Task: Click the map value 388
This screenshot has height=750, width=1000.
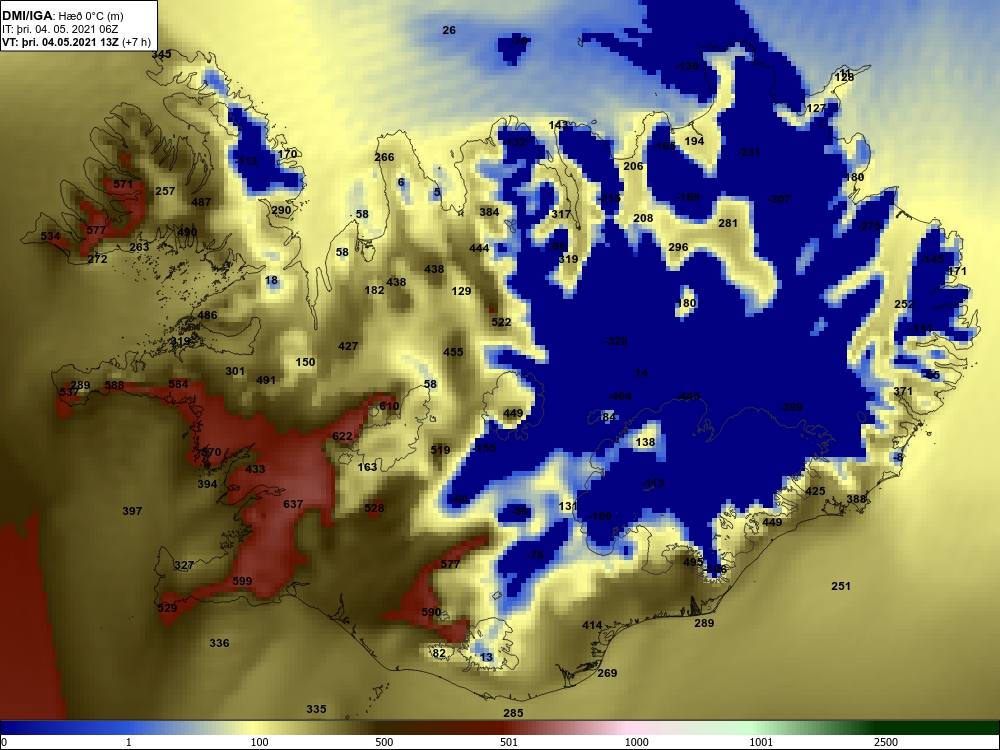Action: point(857,499)
